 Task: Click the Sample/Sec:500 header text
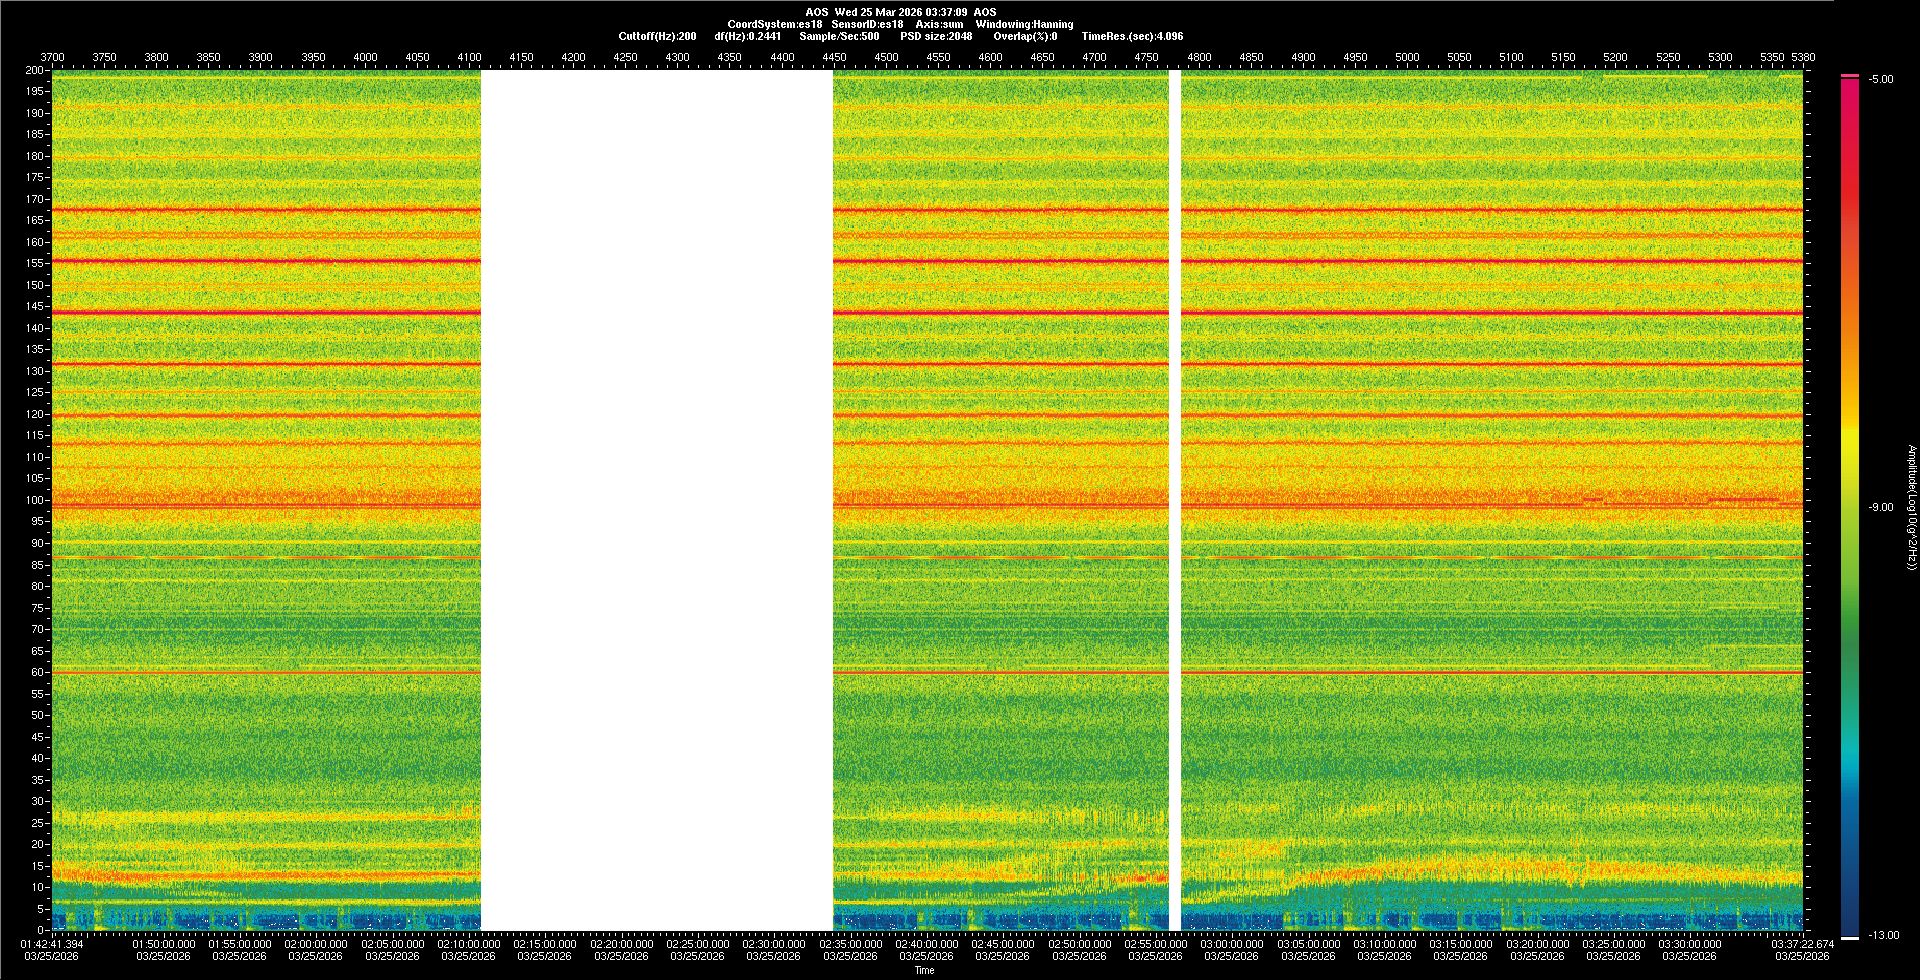point(839,36)
